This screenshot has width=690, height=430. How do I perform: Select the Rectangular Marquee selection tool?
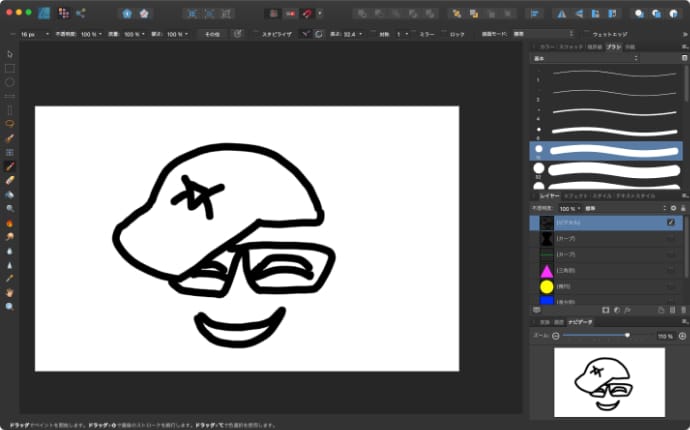tap(10, 68)
